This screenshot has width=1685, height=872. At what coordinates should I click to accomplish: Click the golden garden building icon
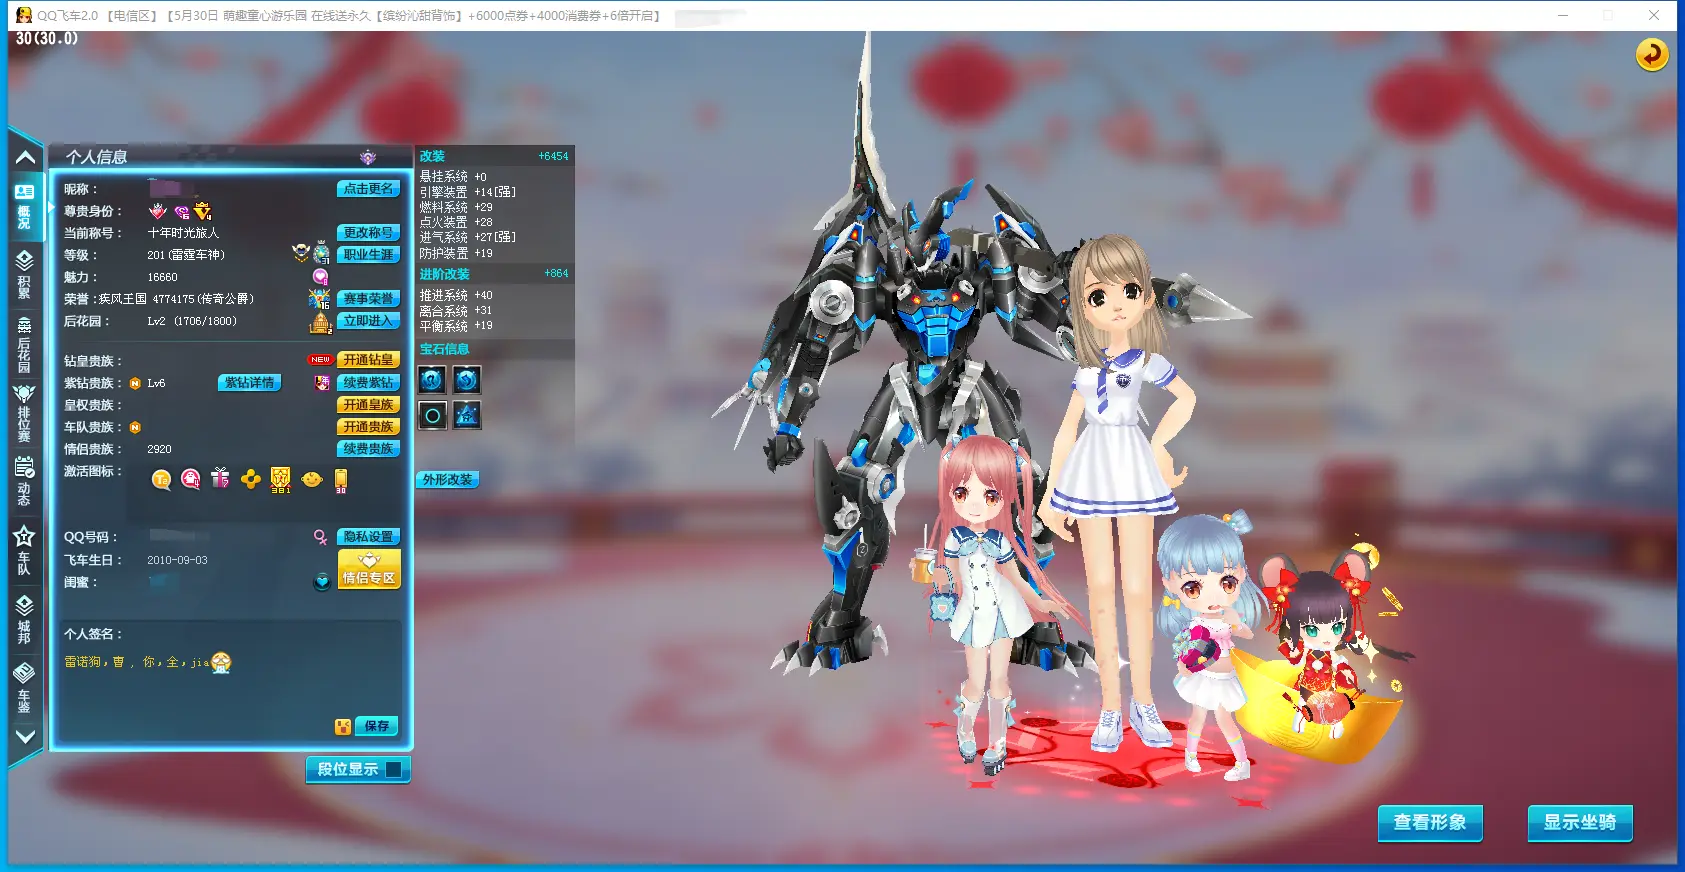coord(321,322)
